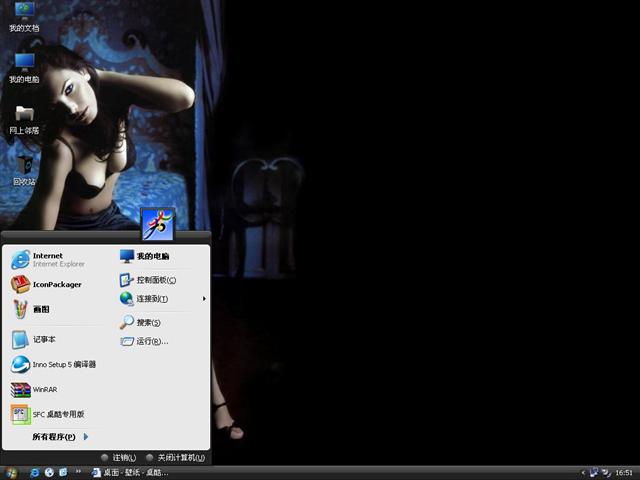Open 控制面板(C) control panel
The image size is (640, 480).
pos(147,280)
